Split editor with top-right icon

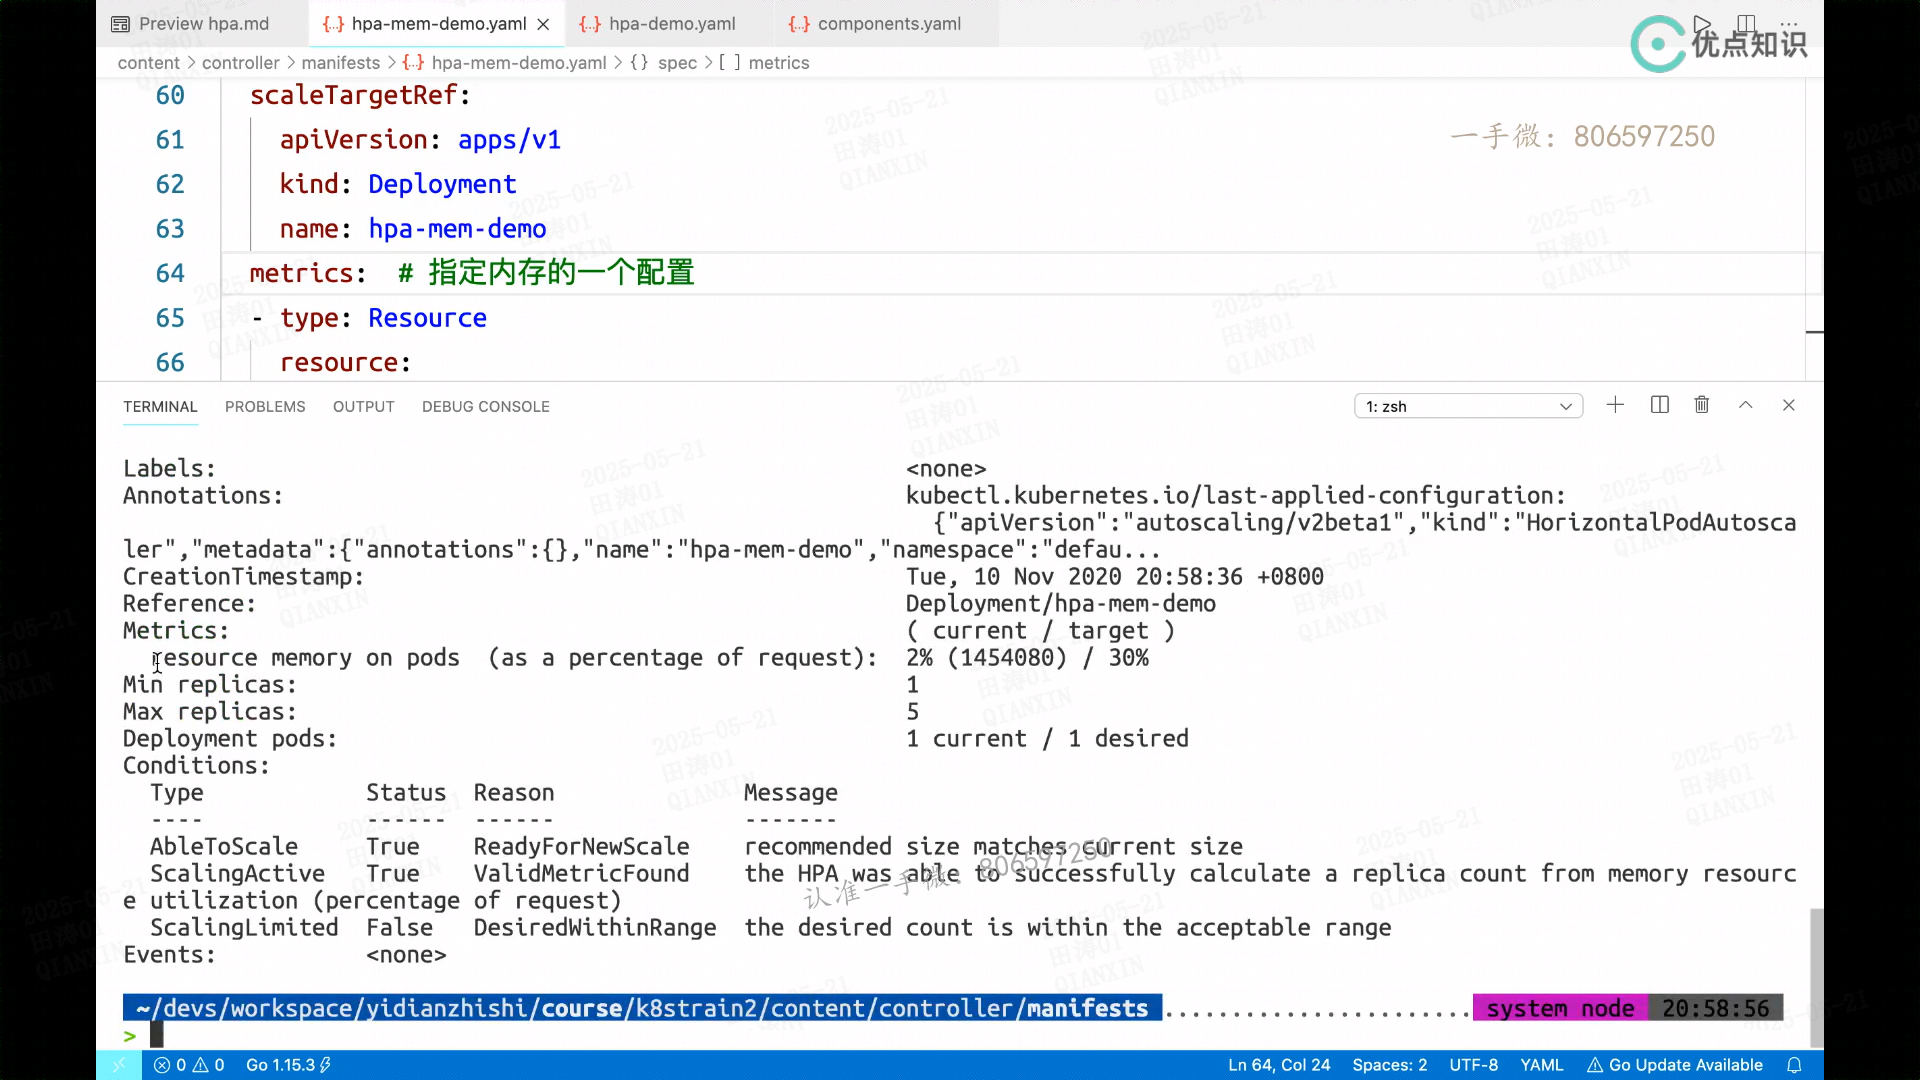click(1746, 23)
